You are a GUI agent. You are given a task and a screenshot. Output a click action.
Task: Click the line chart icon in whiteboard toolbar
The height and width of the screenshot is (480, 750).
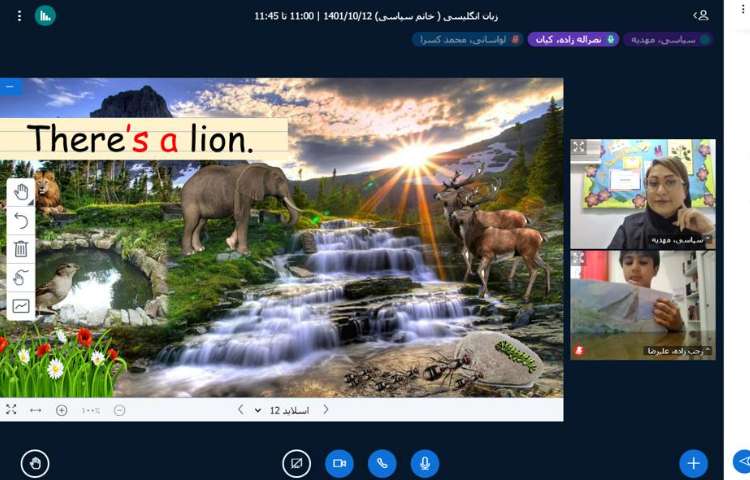tap(21, 306)
